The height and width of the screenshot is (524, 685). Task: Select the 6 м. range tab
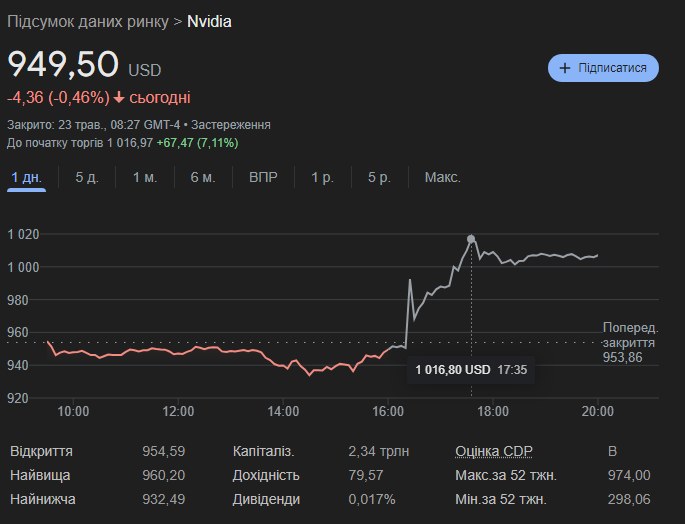pos(203,177)
